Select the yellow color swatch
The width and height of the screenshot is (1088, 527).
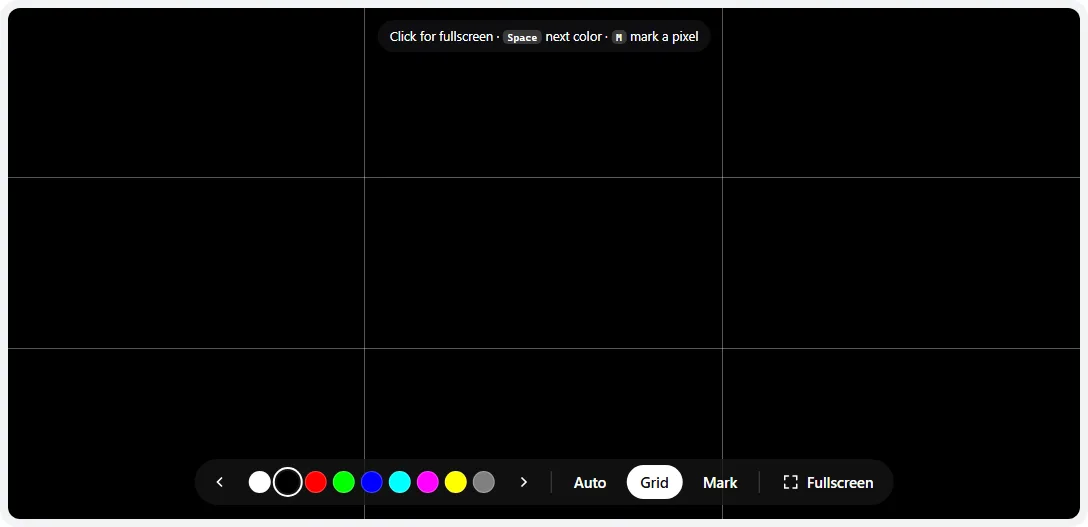pyautogui.click(x=456, y=482)
